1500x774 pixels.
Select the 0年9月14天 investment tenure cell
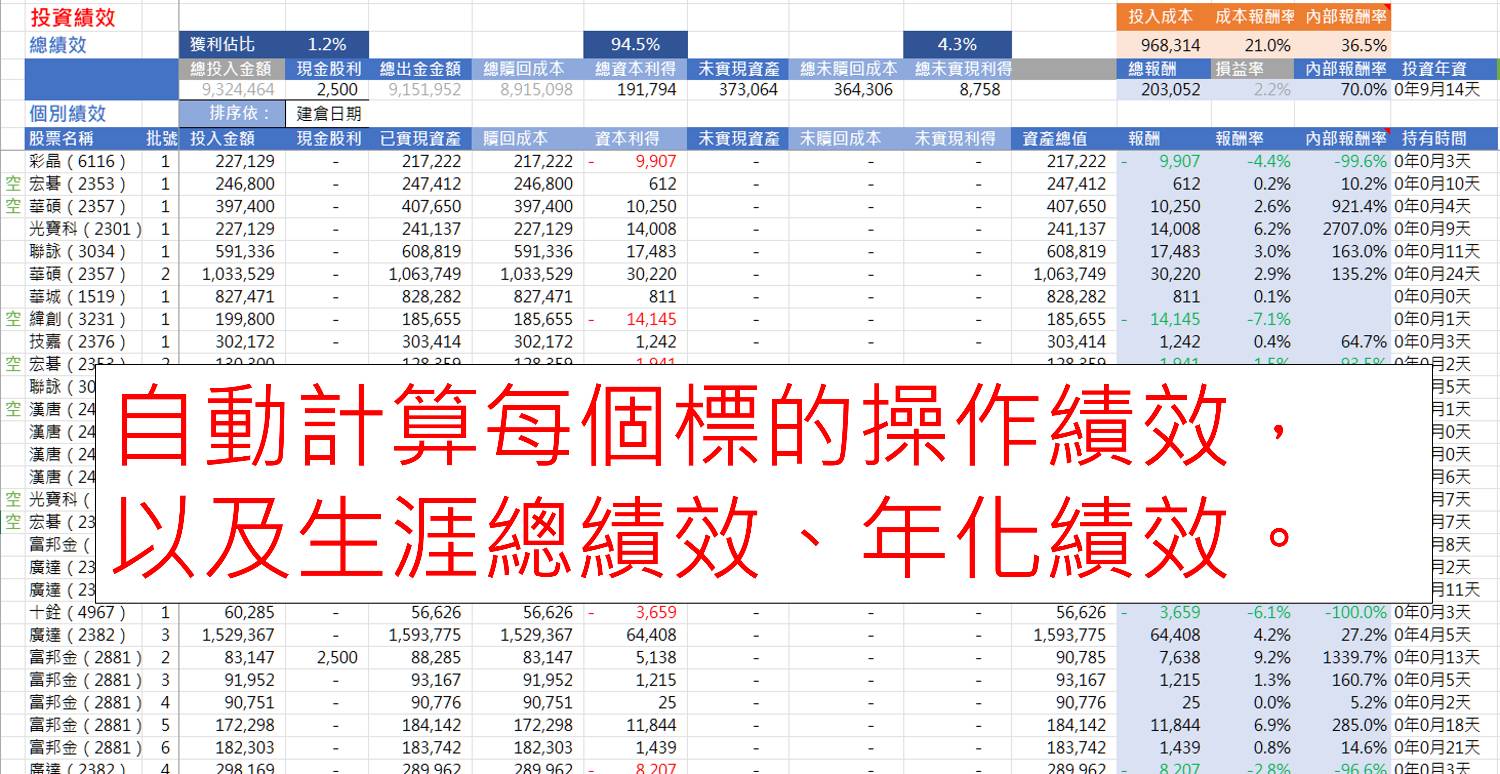click(1435, 89)
